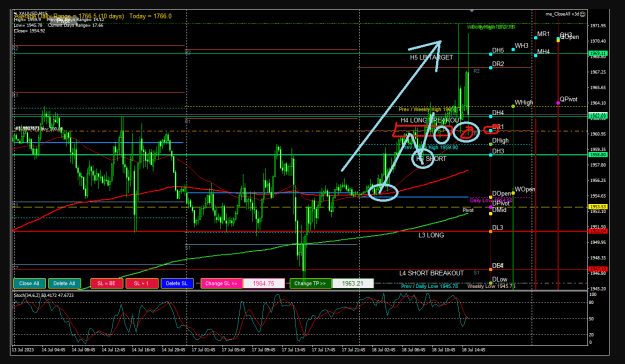This screenshot has width=625, height=364.
Task: Select the '17 Jul 13:45' time axis label
Action: 294,350
